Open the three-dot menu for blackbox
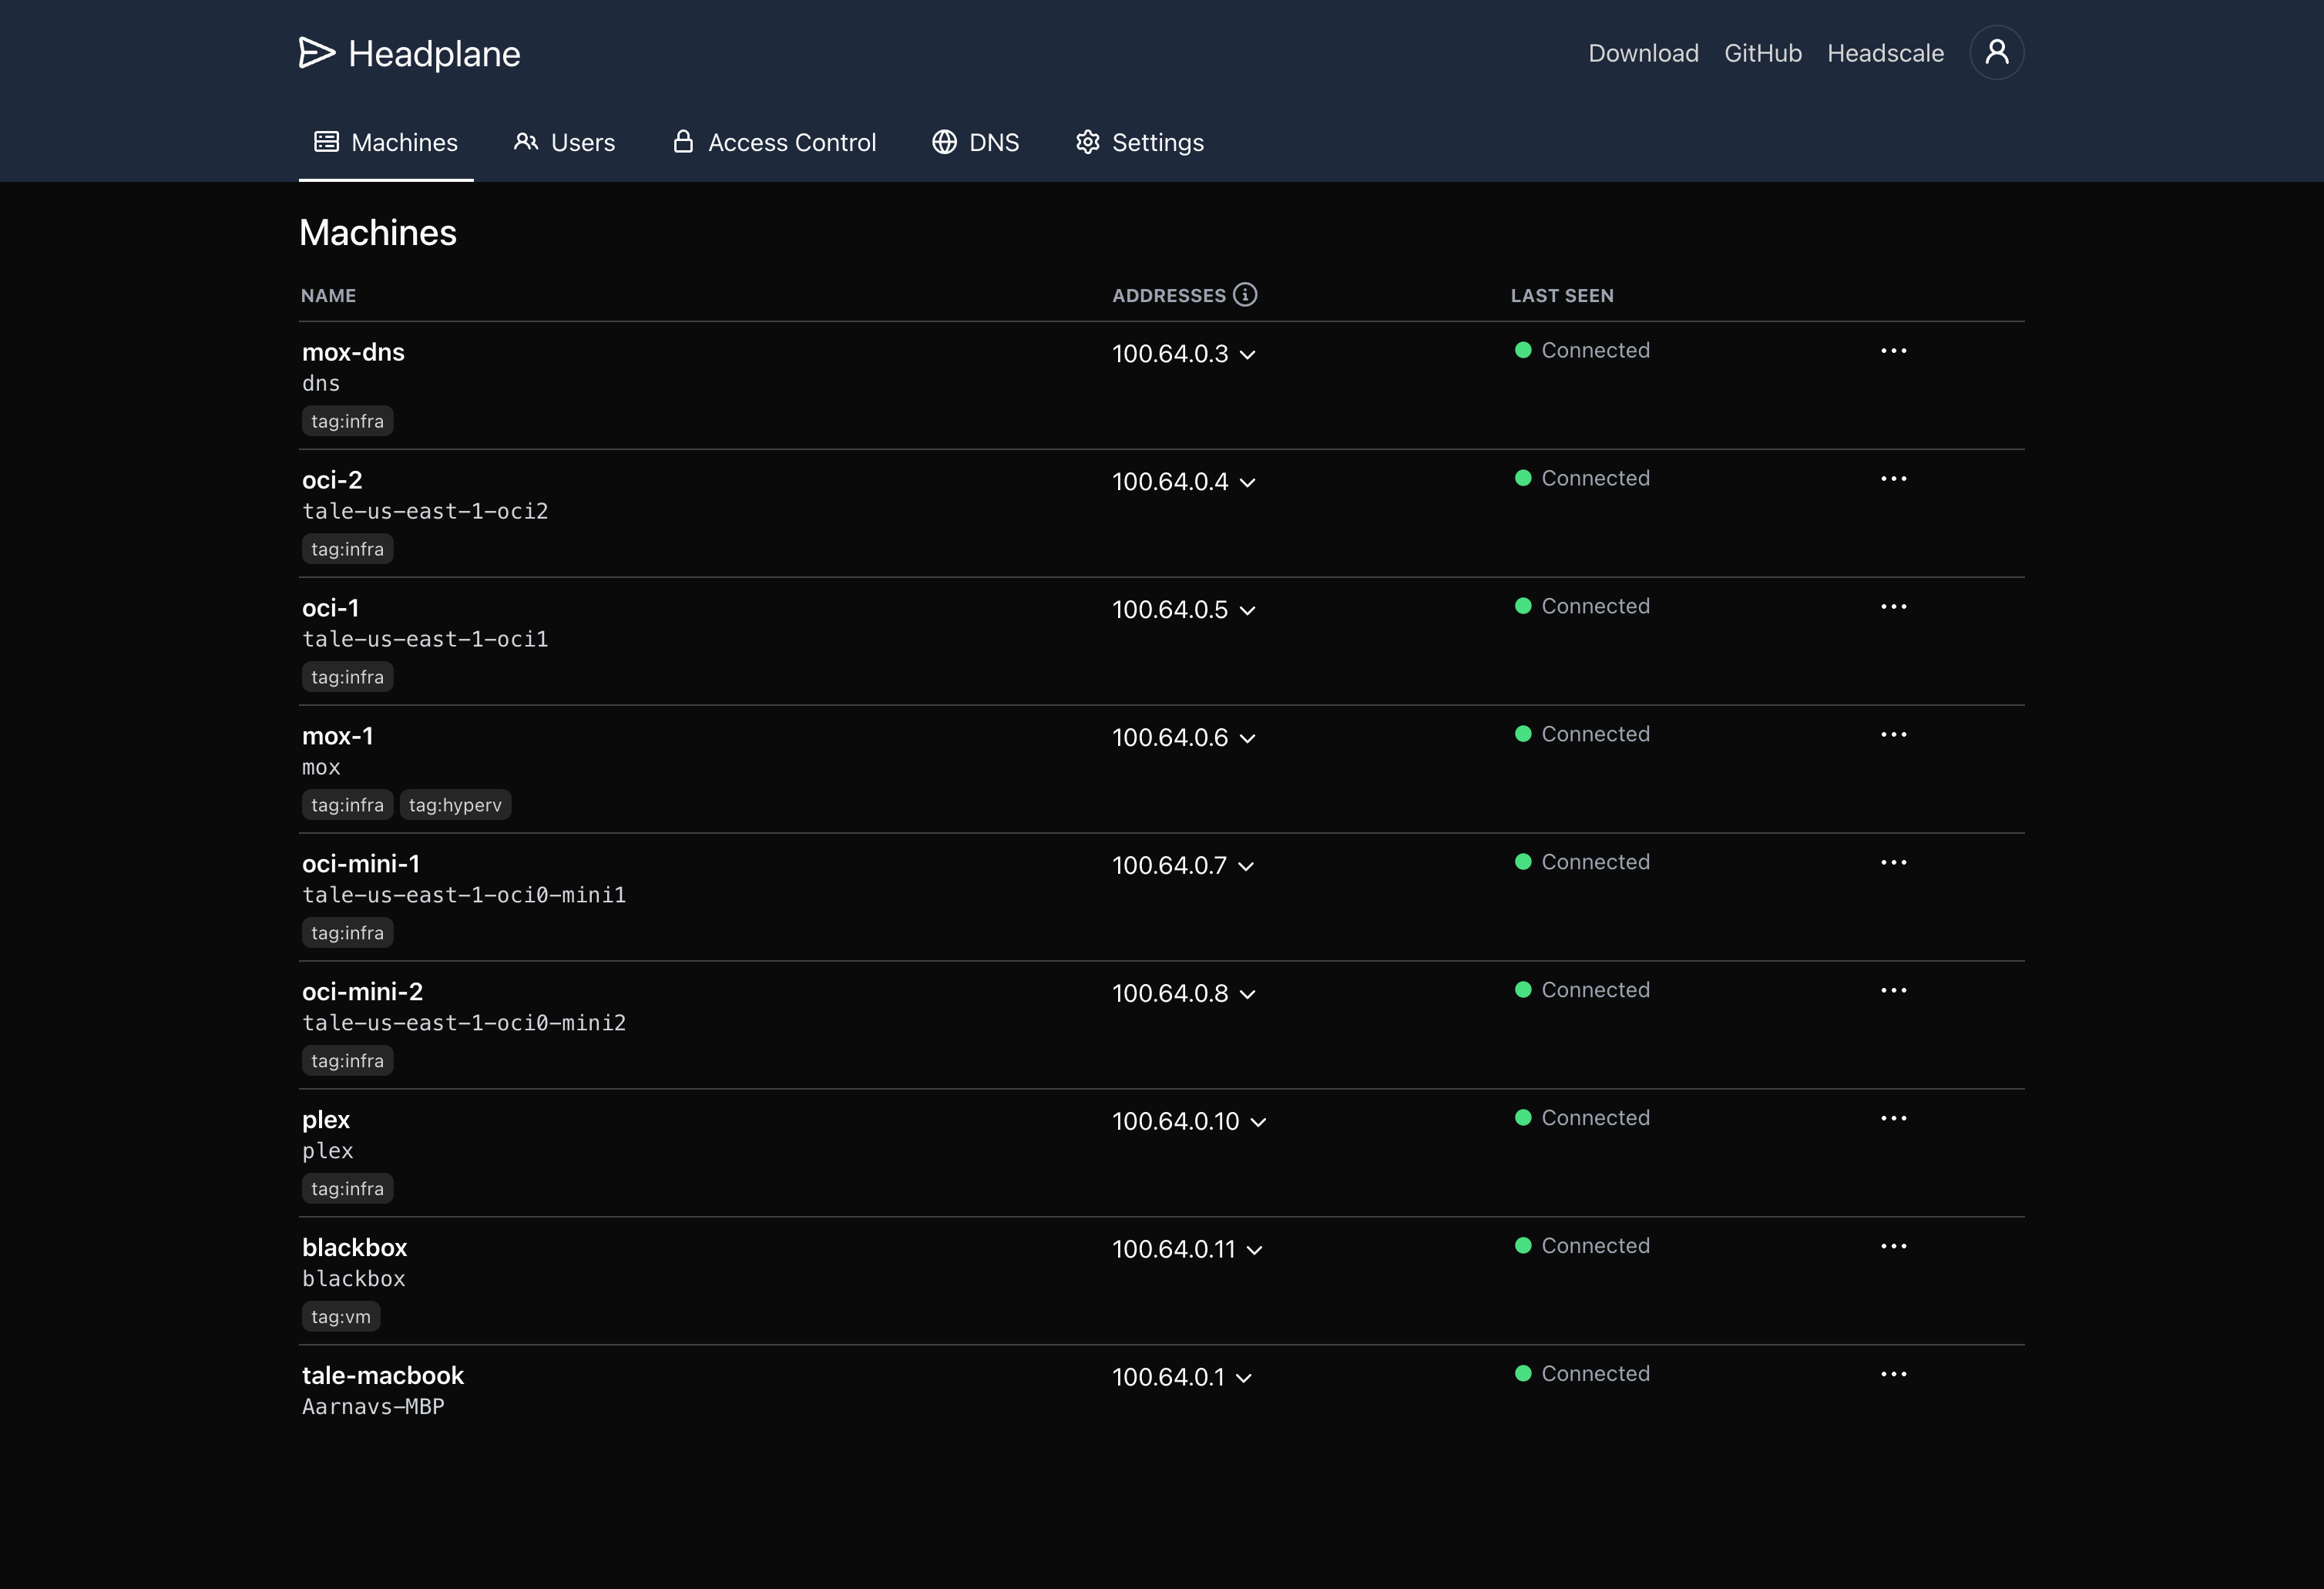This screenshot has height=1589, width=2324. [x=1893, y=1246]
